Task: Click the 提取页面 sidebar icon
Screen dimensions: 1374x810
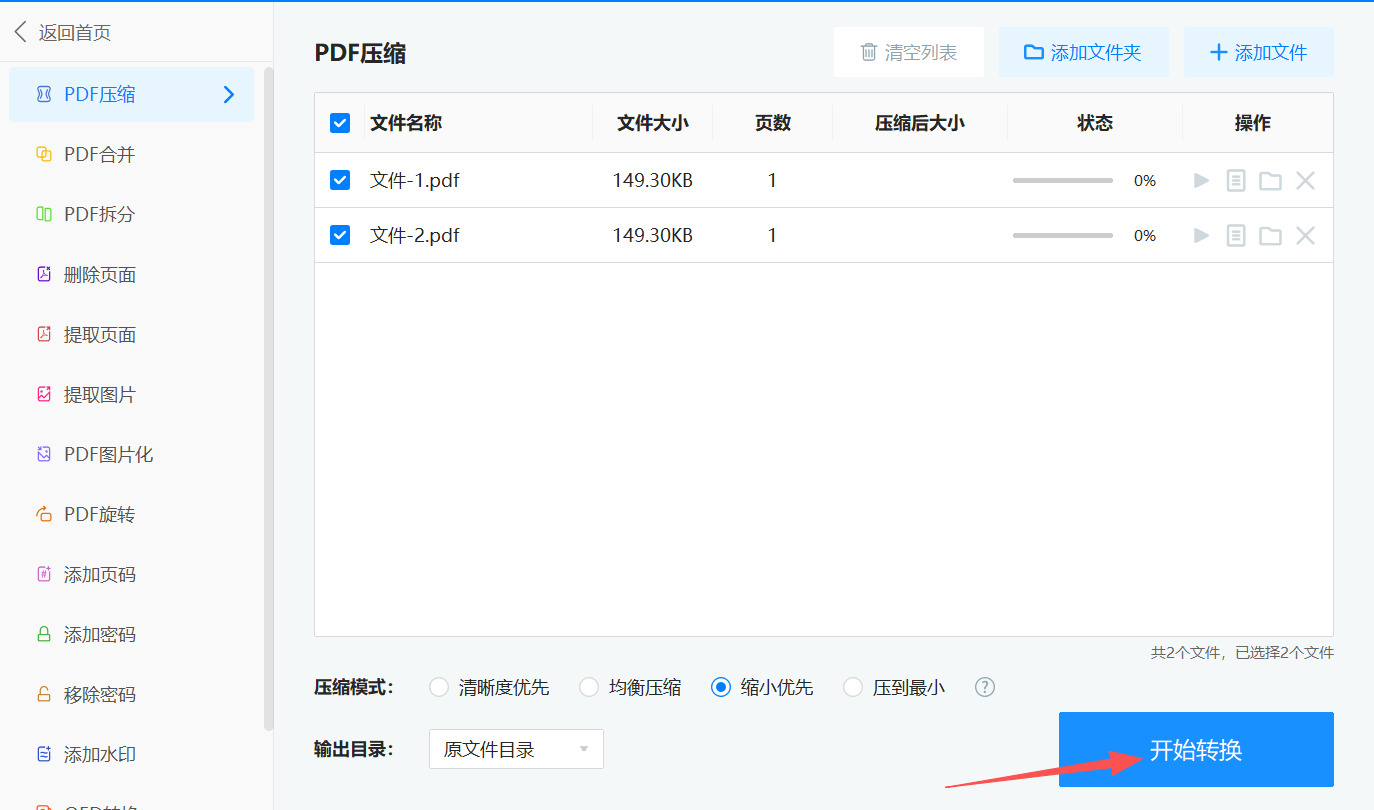Action: (x=43, y=334)
